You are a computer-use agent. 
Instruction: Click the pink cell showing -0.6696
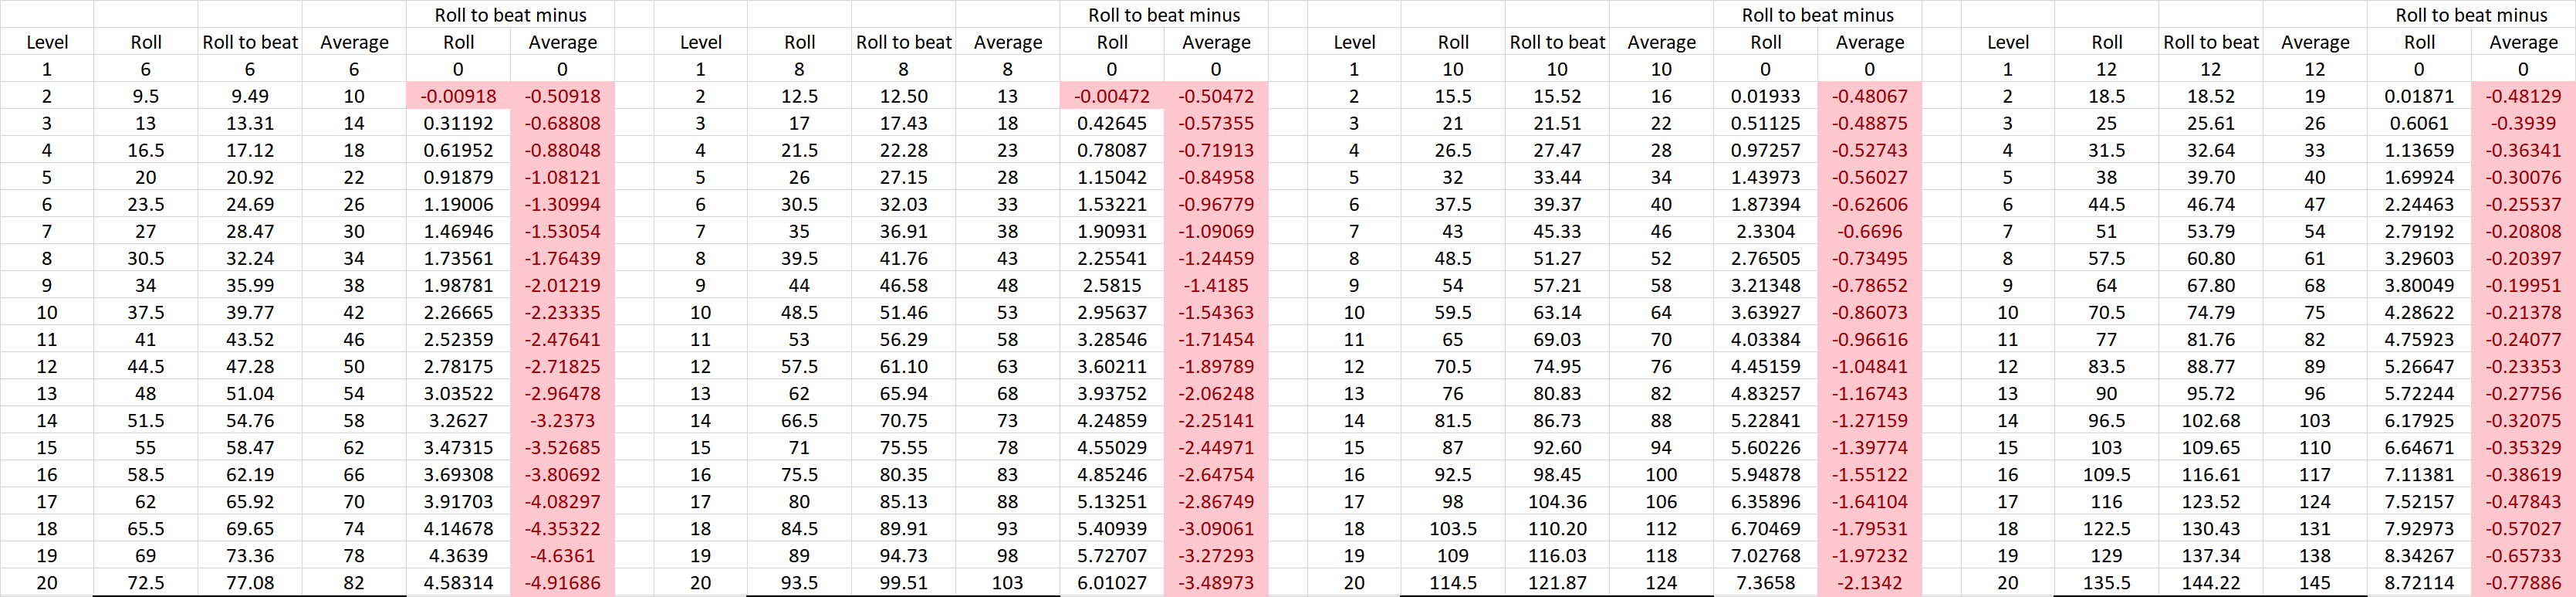[x=1869, y=231]
